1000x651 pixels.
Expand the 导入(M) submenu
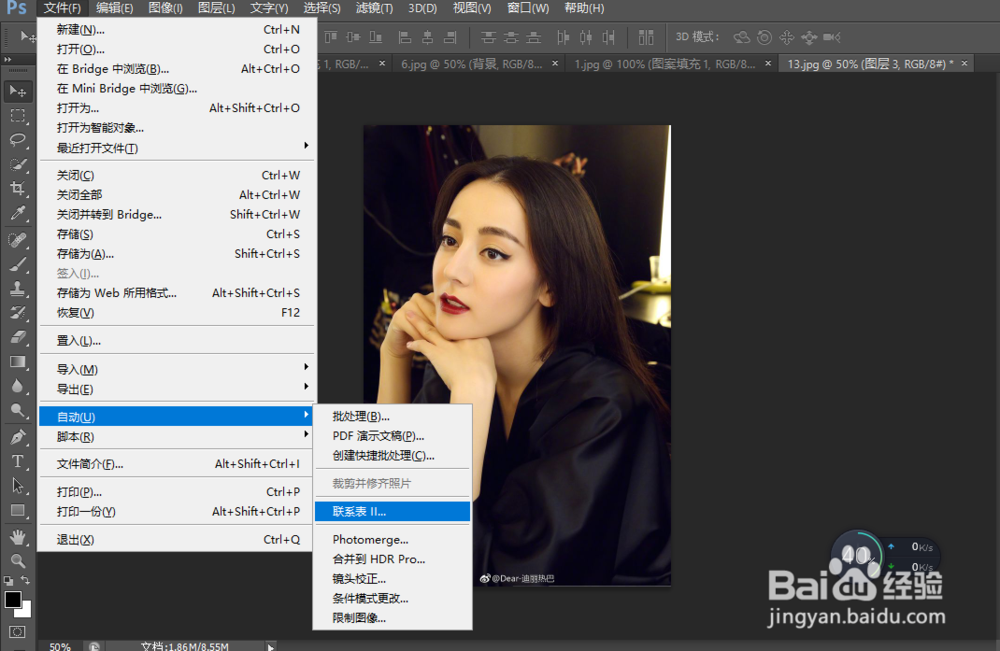177,369
